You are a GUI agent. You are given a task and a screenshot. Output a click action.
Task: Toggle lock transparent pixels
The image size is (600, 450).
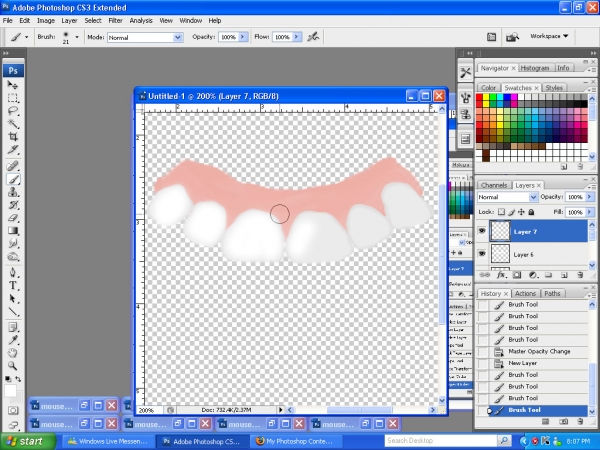point(501,212)
